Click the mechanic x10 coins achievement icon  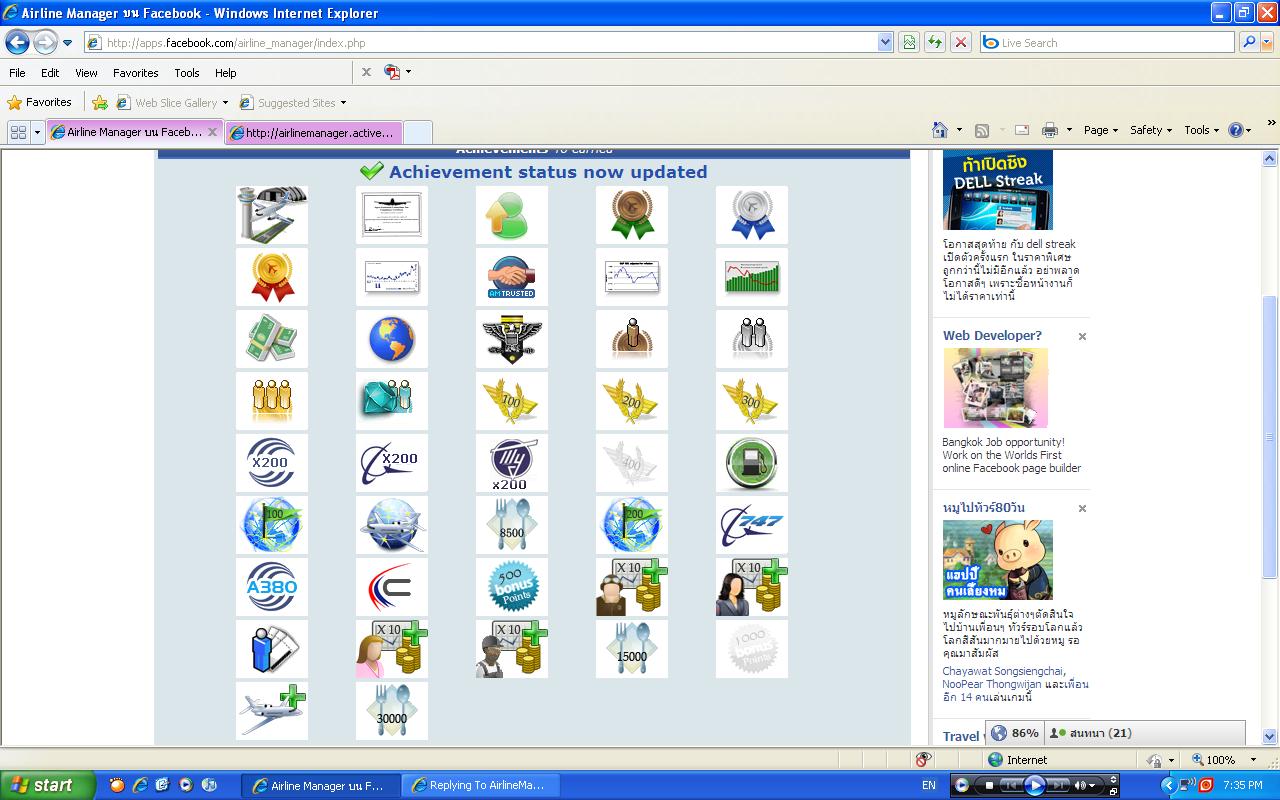512,649
